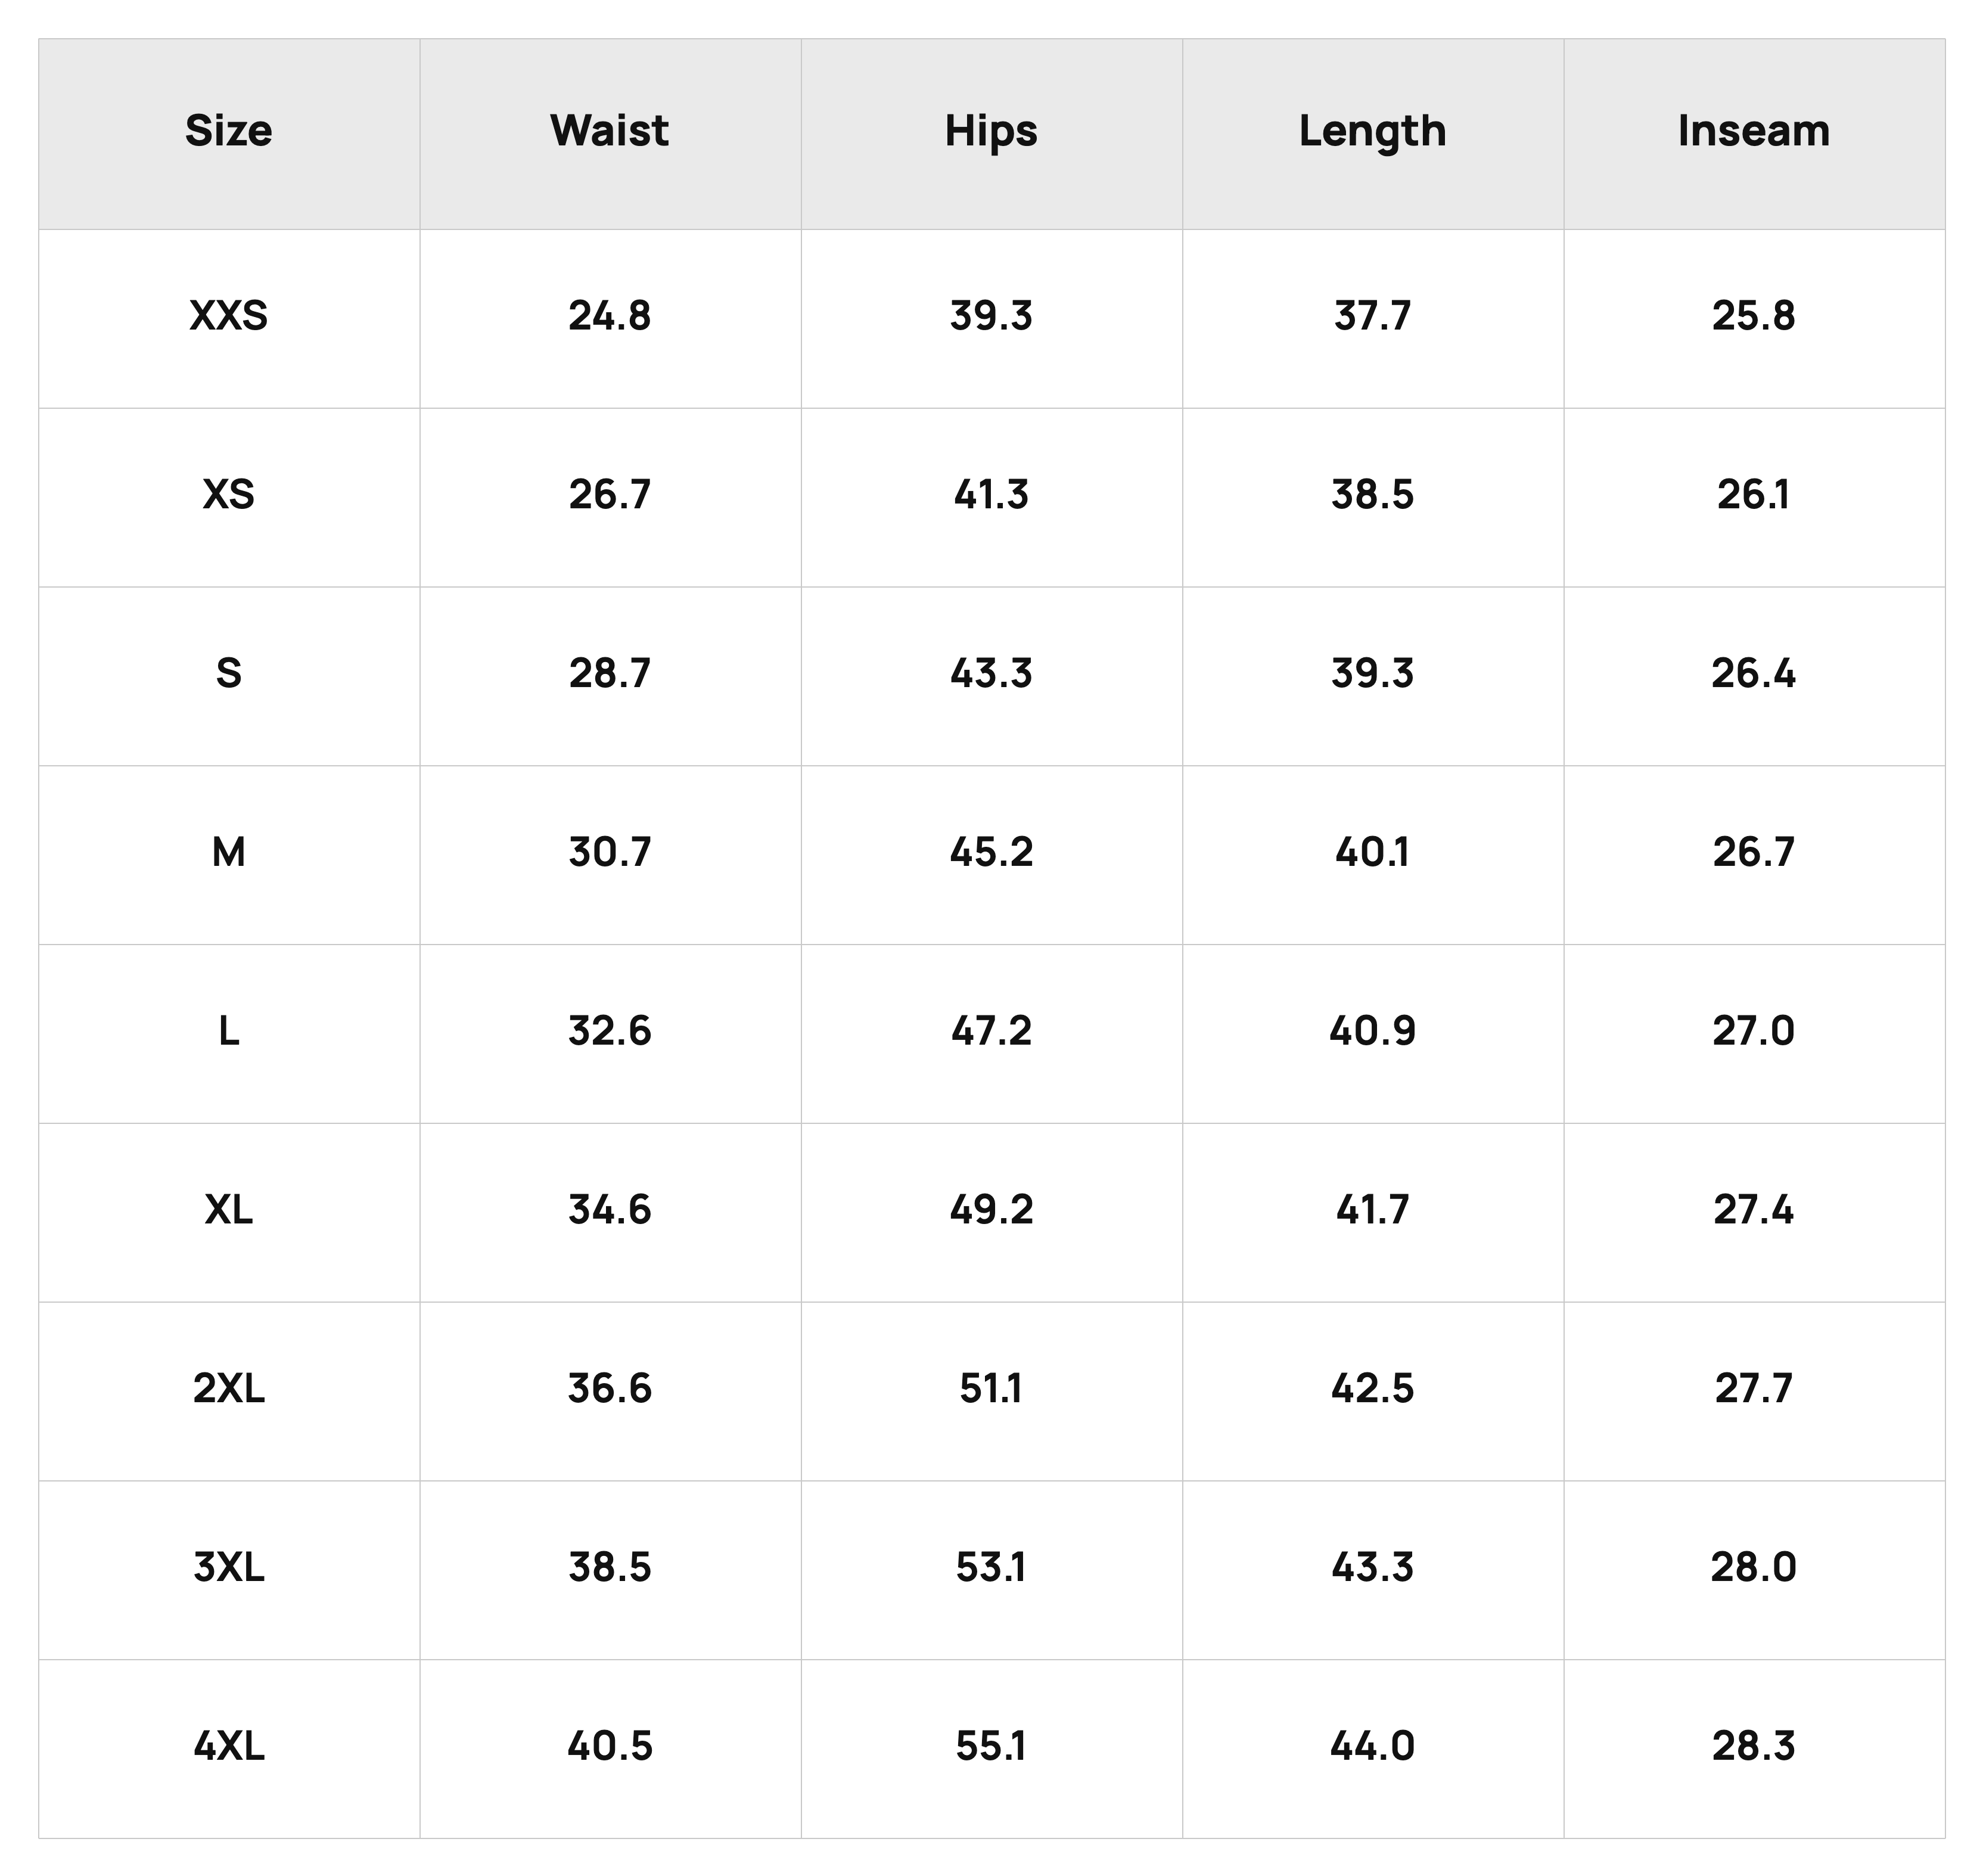Click the Inseam column header
The height and width of the screenshot is (1876, 1983).
[x=1754, y=131]
